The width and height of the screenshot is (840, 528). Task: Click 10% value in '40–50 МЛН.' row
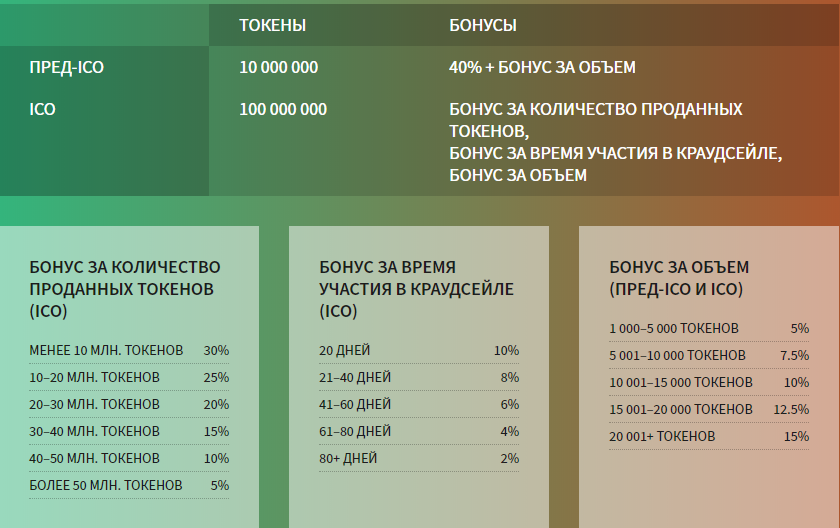[216, 458]
